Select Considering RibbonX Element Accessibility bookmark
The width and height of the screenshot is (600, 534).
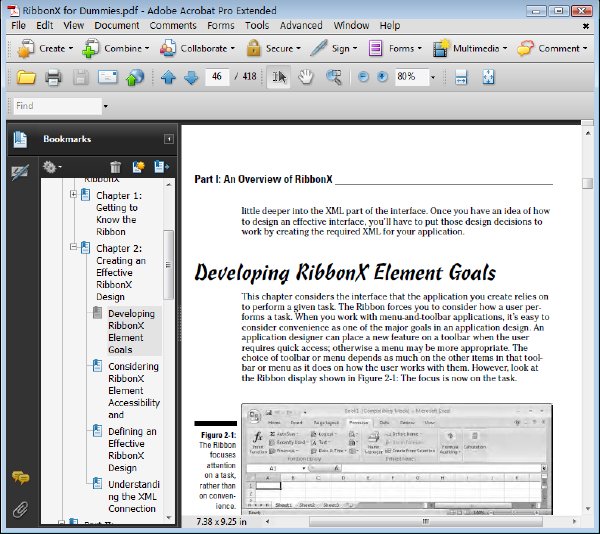[134, 390]
